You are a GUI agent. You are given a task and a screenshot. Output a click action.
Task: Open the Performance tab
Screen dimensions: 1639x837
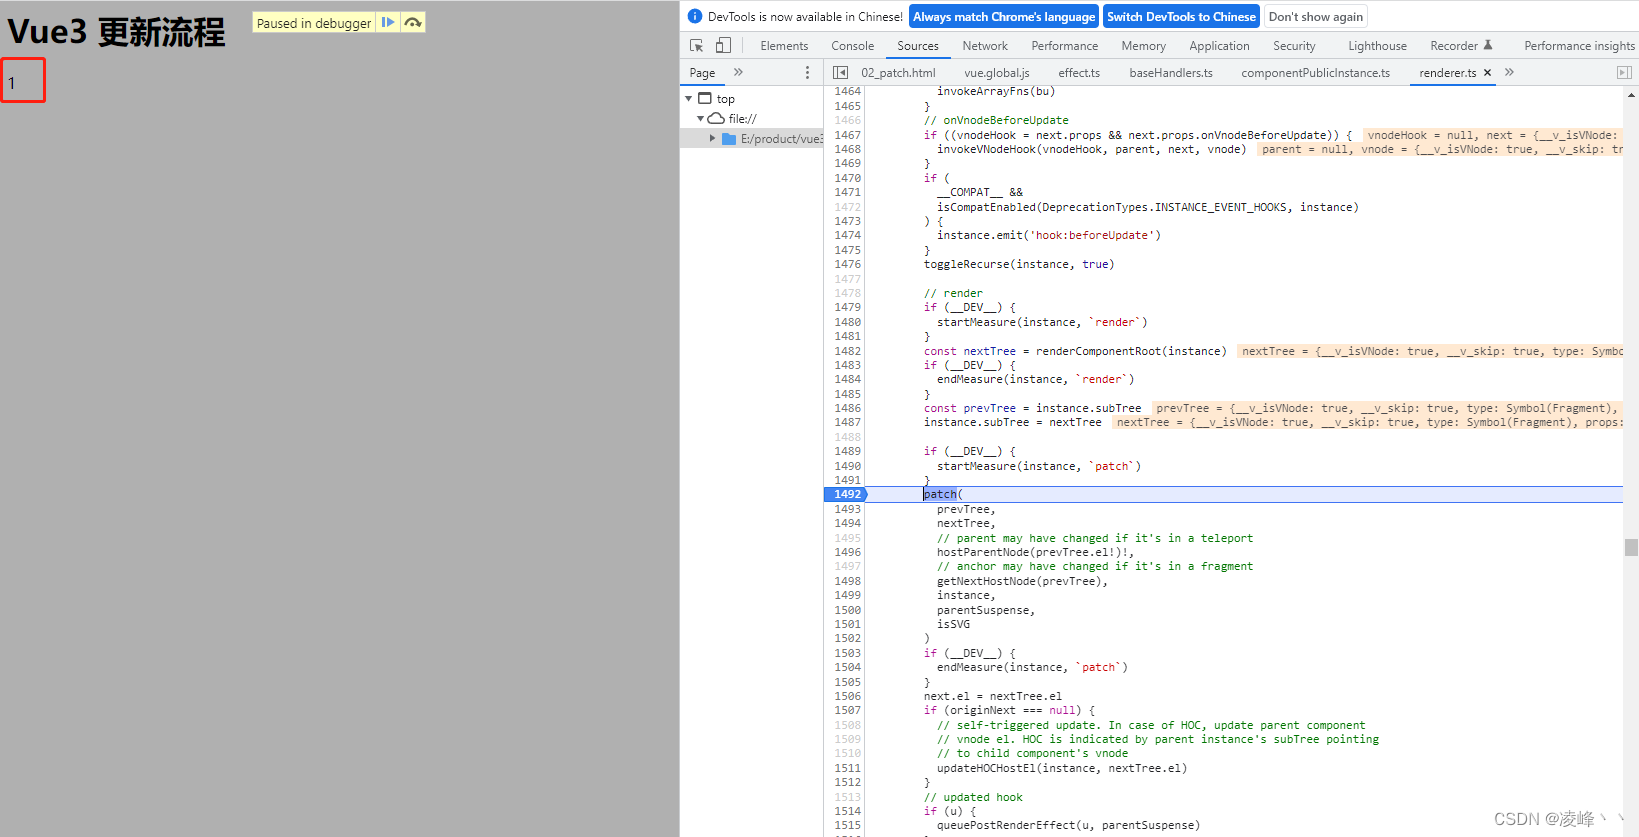coord(1064,46)
